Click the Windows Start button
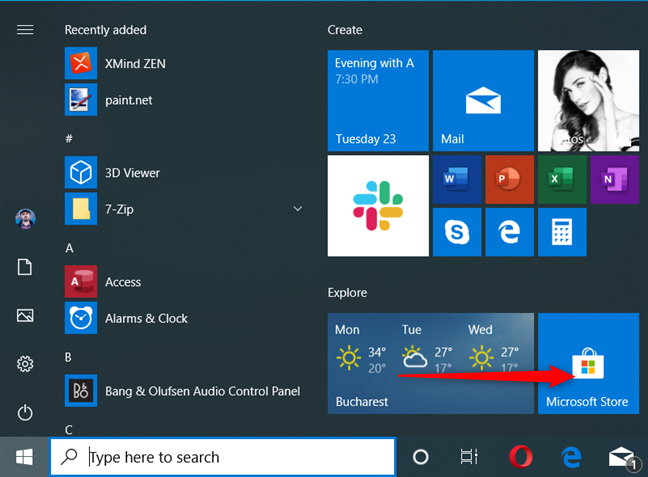Viewport: 648px width, 477px height. [24, 457]
